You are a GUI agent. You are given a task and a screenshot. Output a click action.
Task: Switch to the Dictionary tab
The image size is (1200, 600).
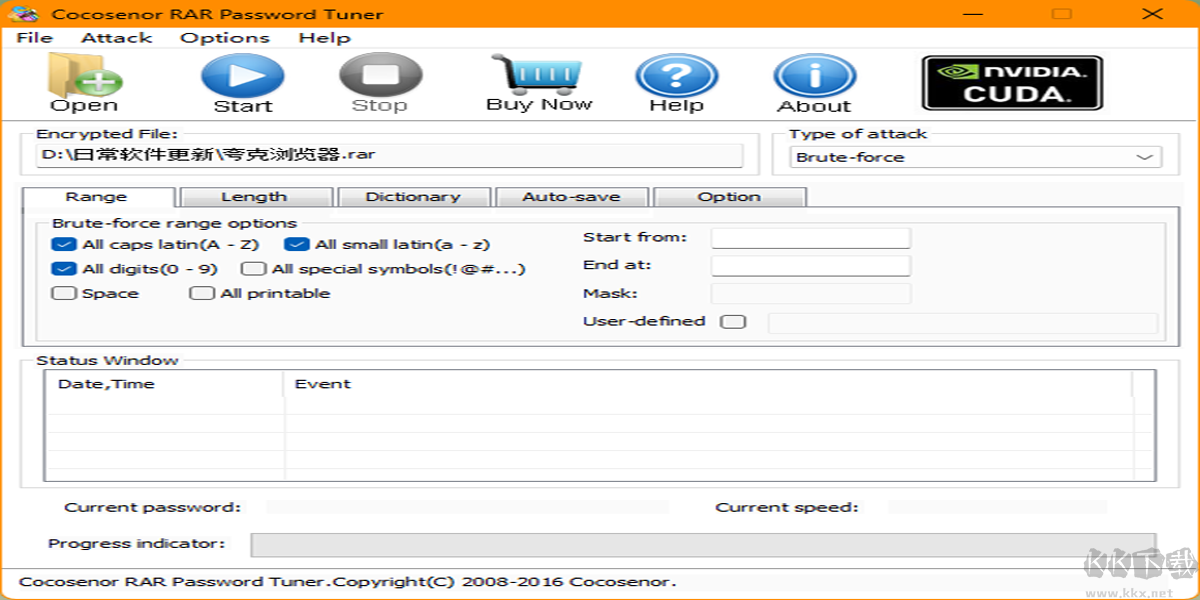[413, 197]
